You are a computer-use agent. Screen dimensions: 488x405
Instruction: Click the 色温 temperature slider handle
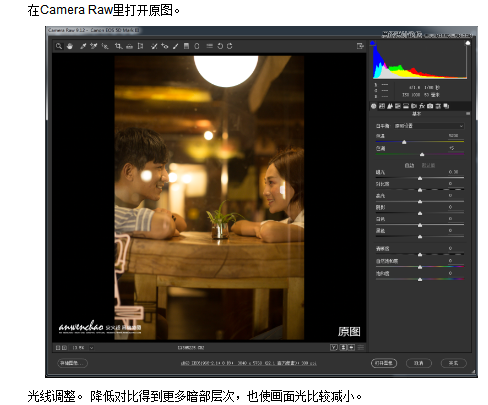pos(404,142)
